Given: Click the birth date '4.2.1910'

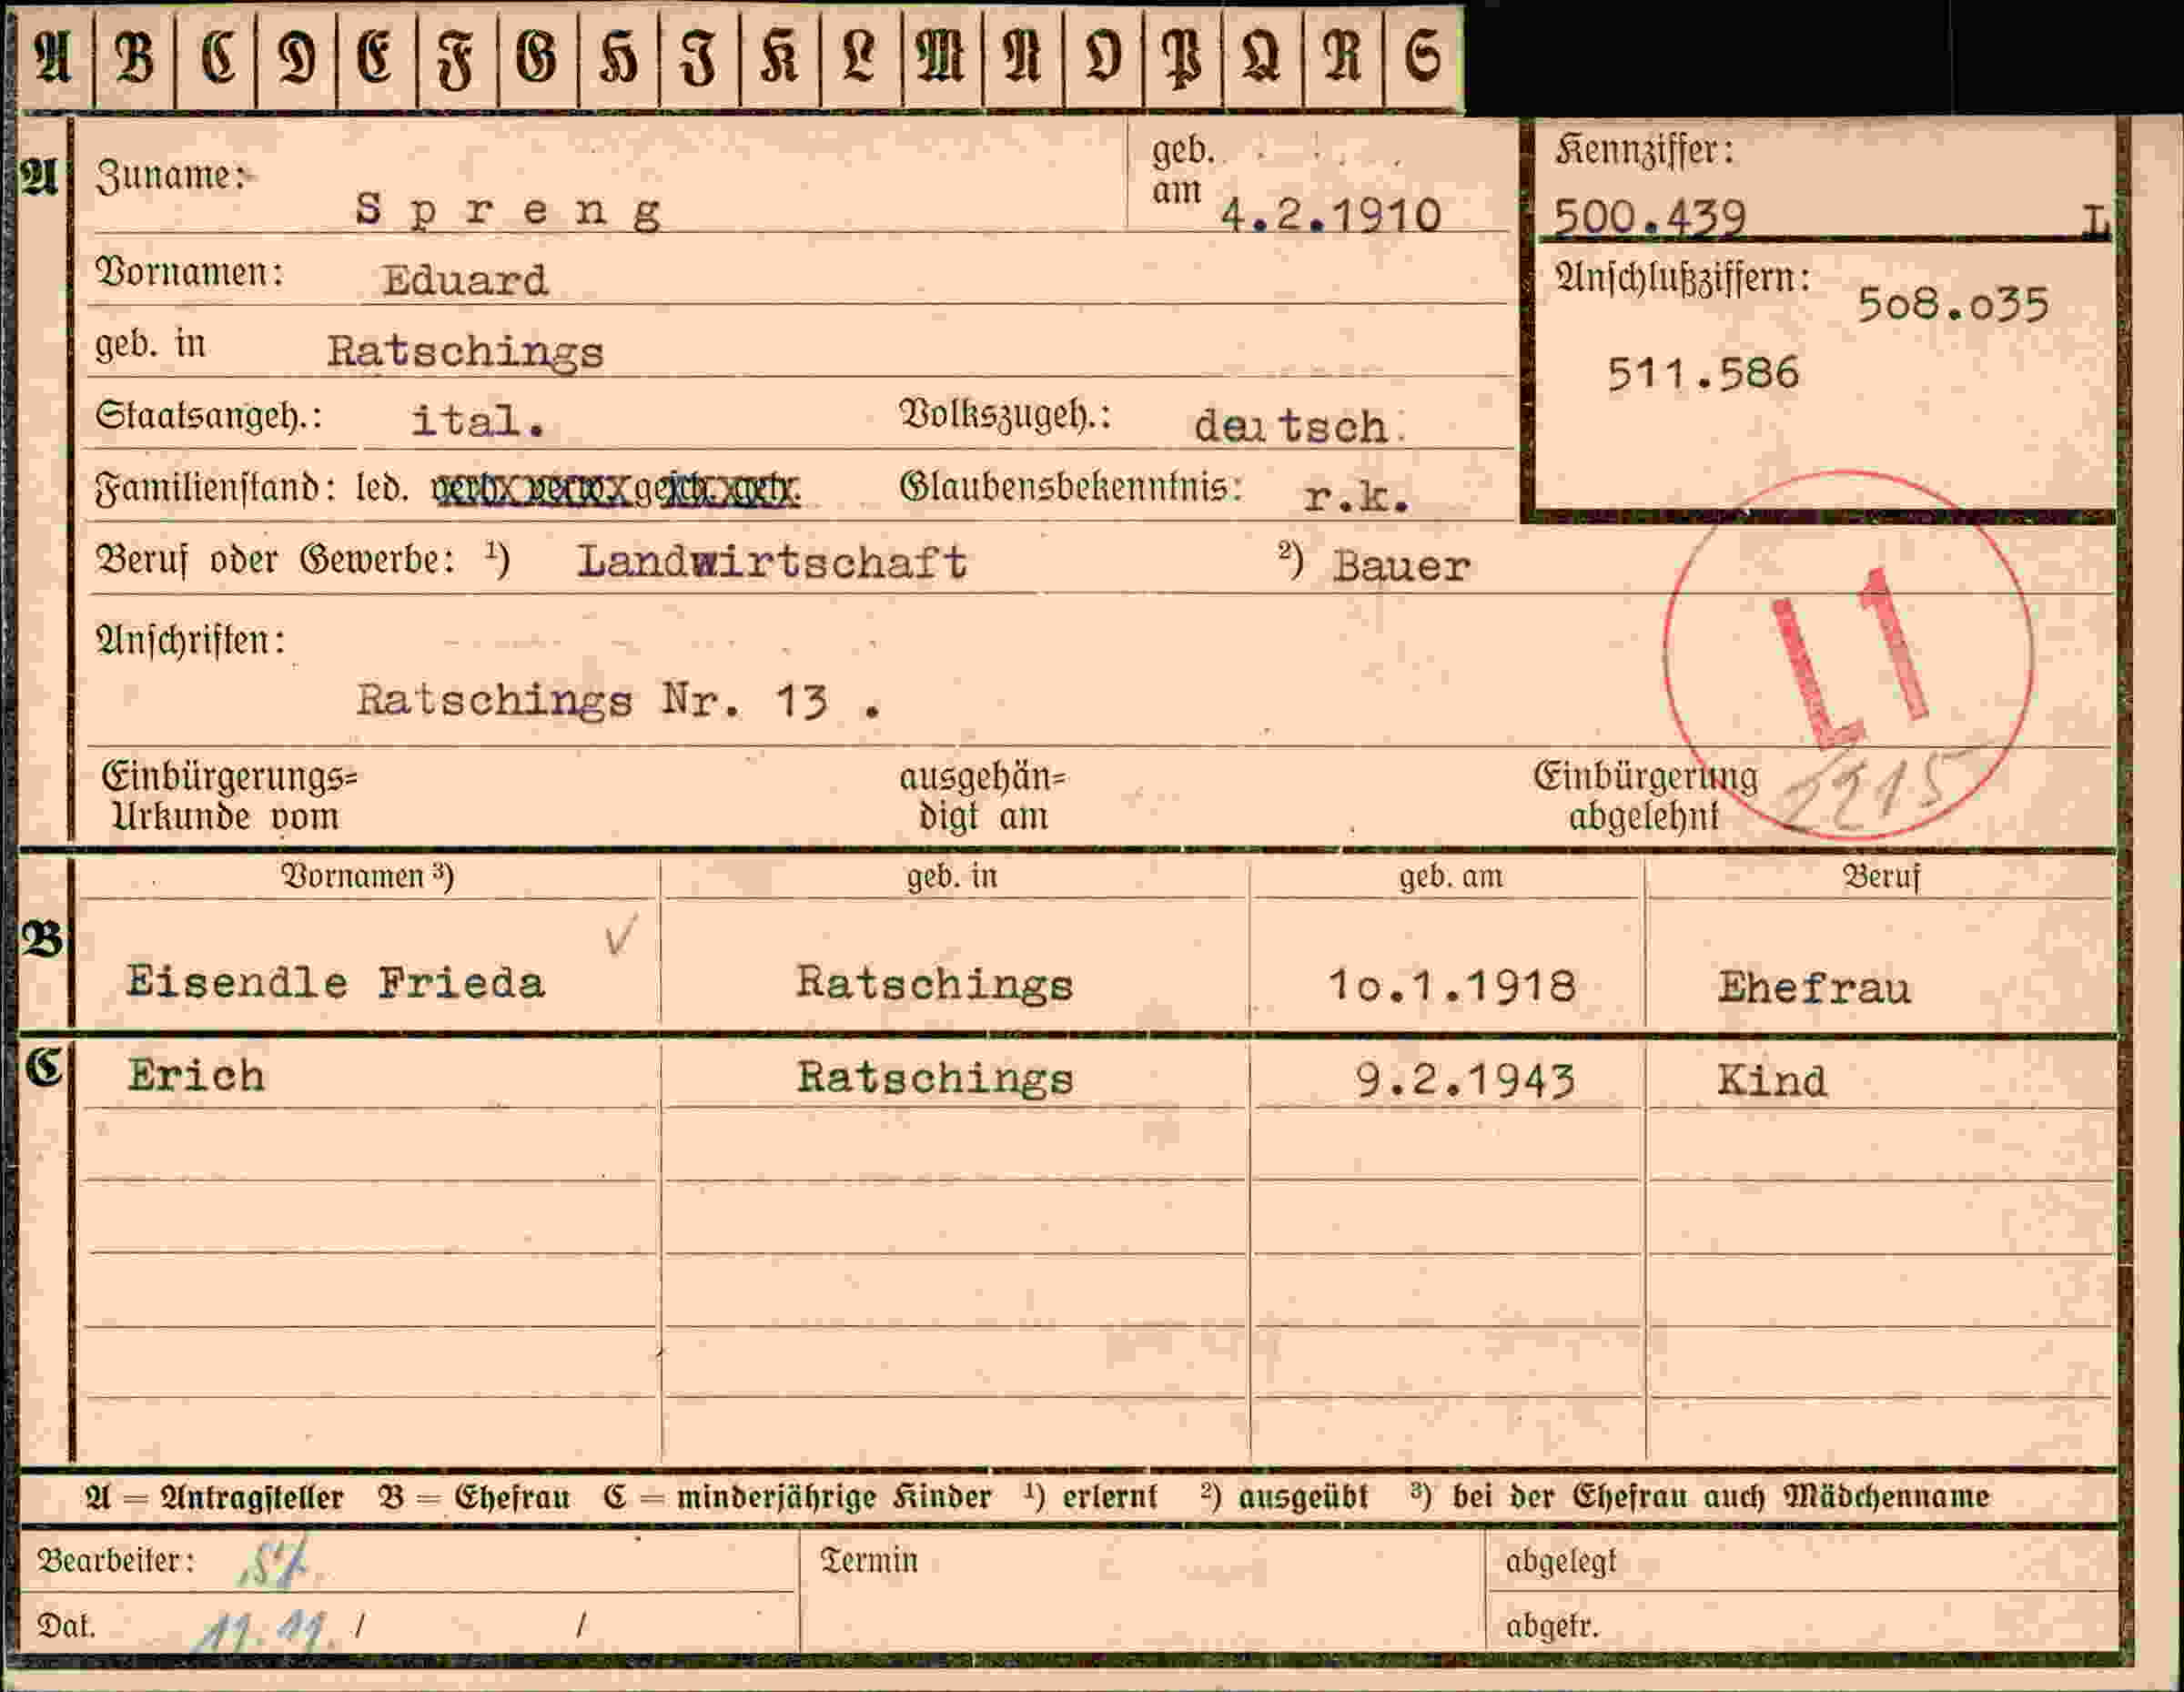Looking at the screenshot, I should [1331, 216].
